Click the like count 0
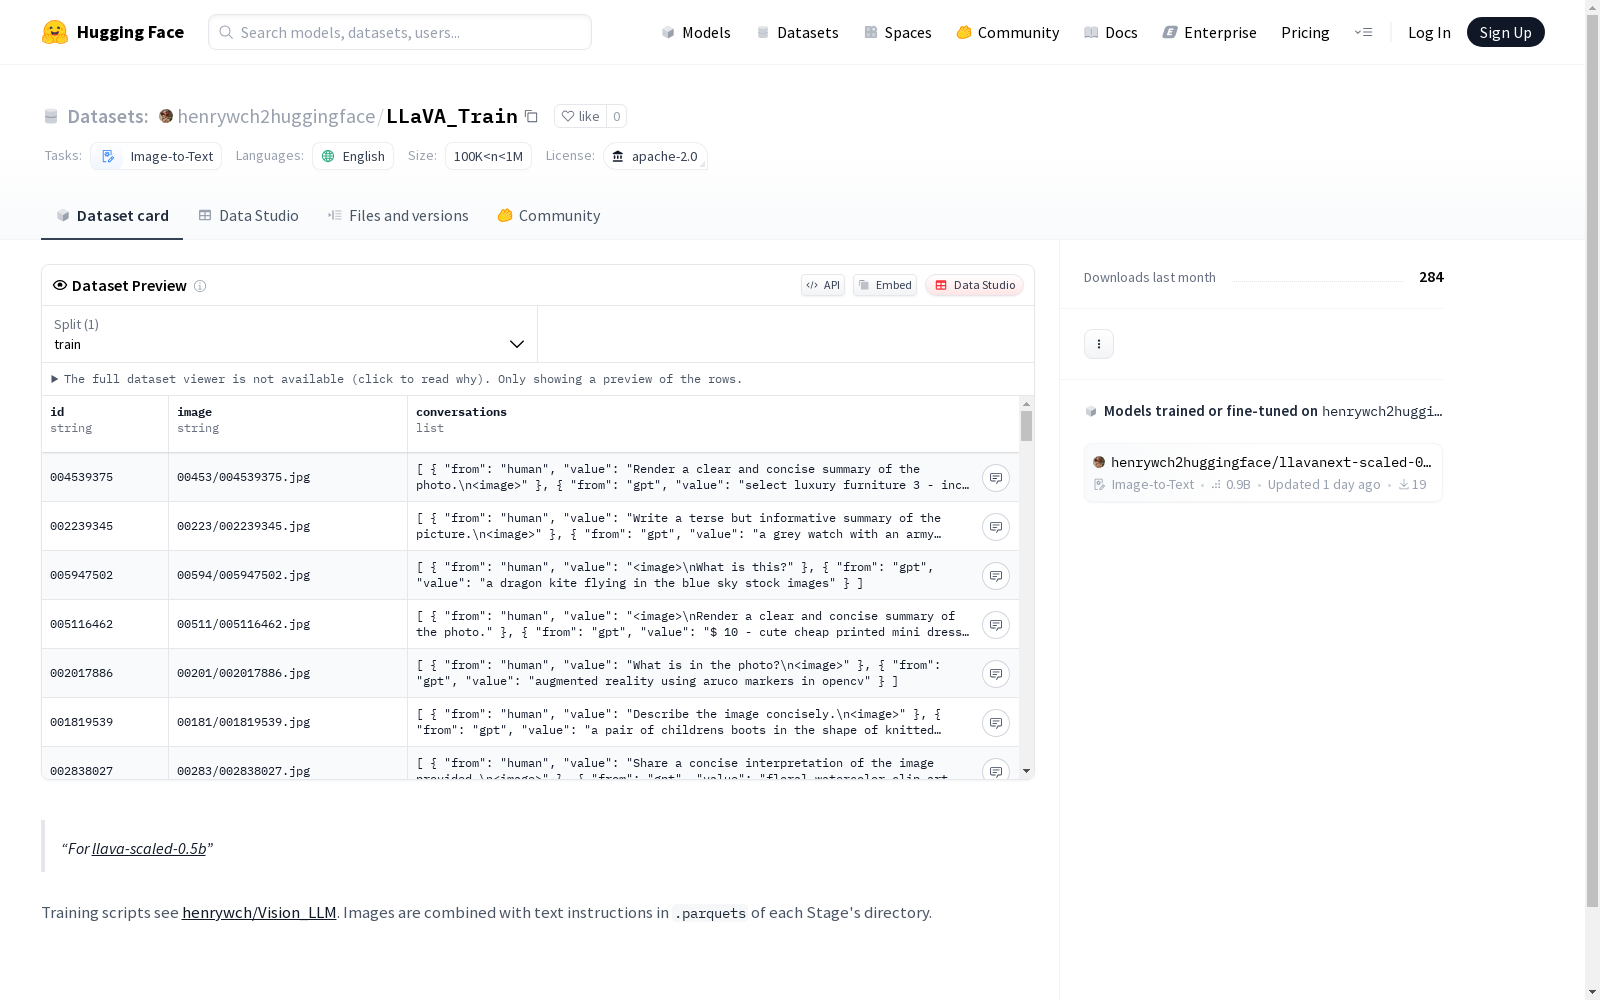 617,116
